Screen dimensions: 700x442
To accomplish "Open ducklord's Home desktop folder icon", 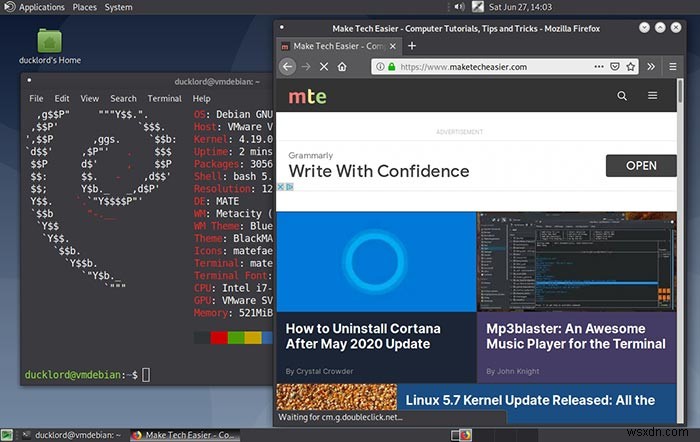I will [x=50, y=46].
